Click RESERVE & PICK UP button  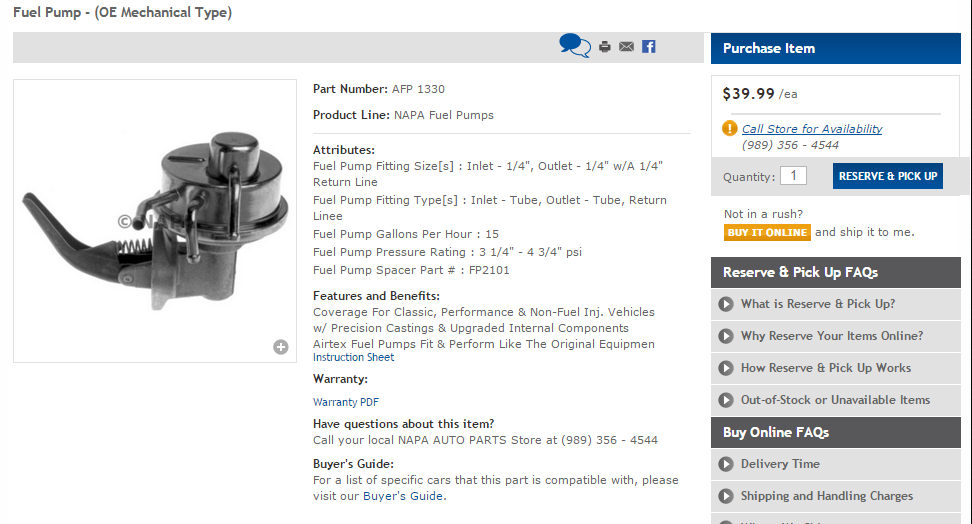pos(888,176)
